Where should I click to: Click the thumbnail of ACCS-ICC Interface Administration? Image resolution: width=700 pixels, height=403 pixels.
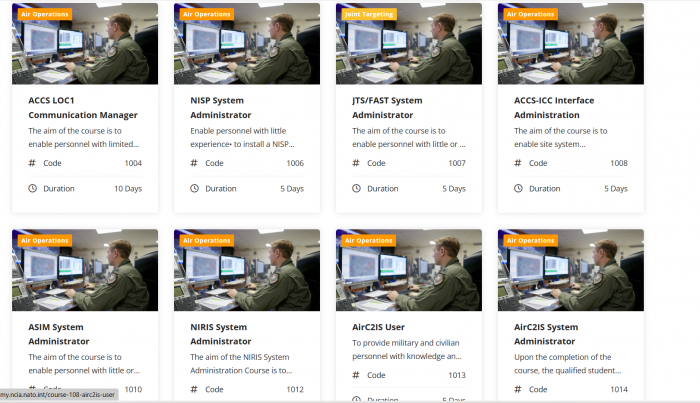571,44
